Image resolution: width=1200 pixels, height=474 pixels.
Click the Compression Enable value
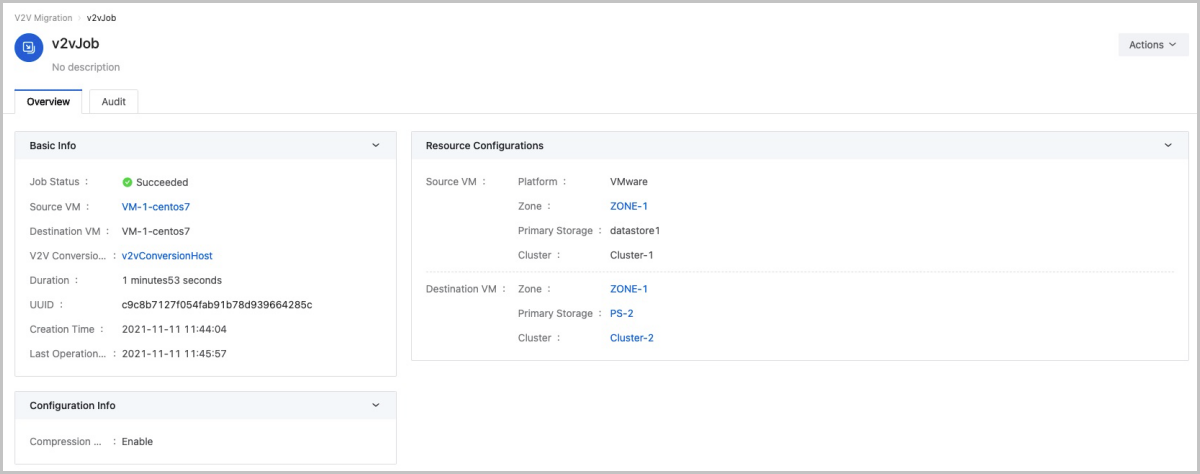[x=137, y=441]
